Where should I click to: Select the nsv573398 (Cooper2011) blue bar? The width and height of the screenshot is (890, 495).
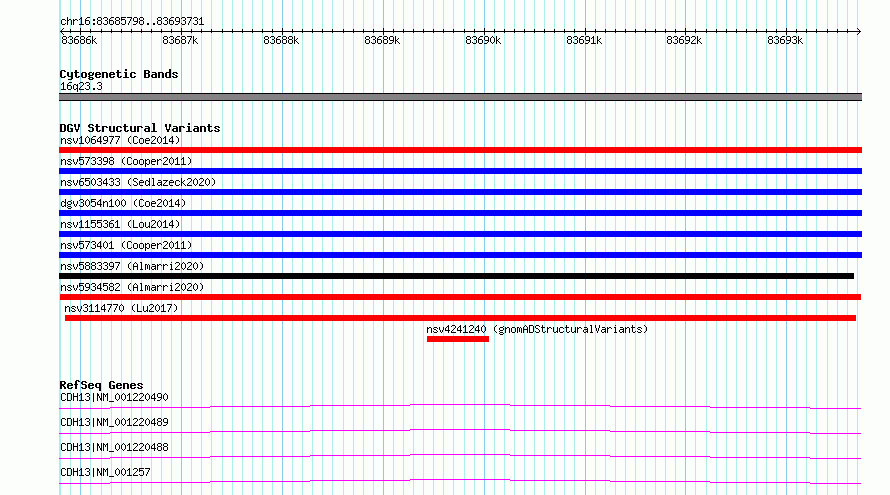(x=460, y=171)
